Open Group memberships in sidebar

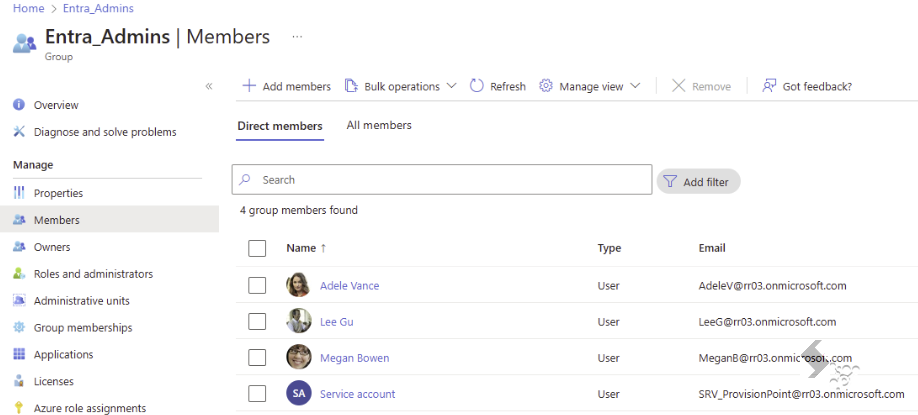click(x=83, y=328)
